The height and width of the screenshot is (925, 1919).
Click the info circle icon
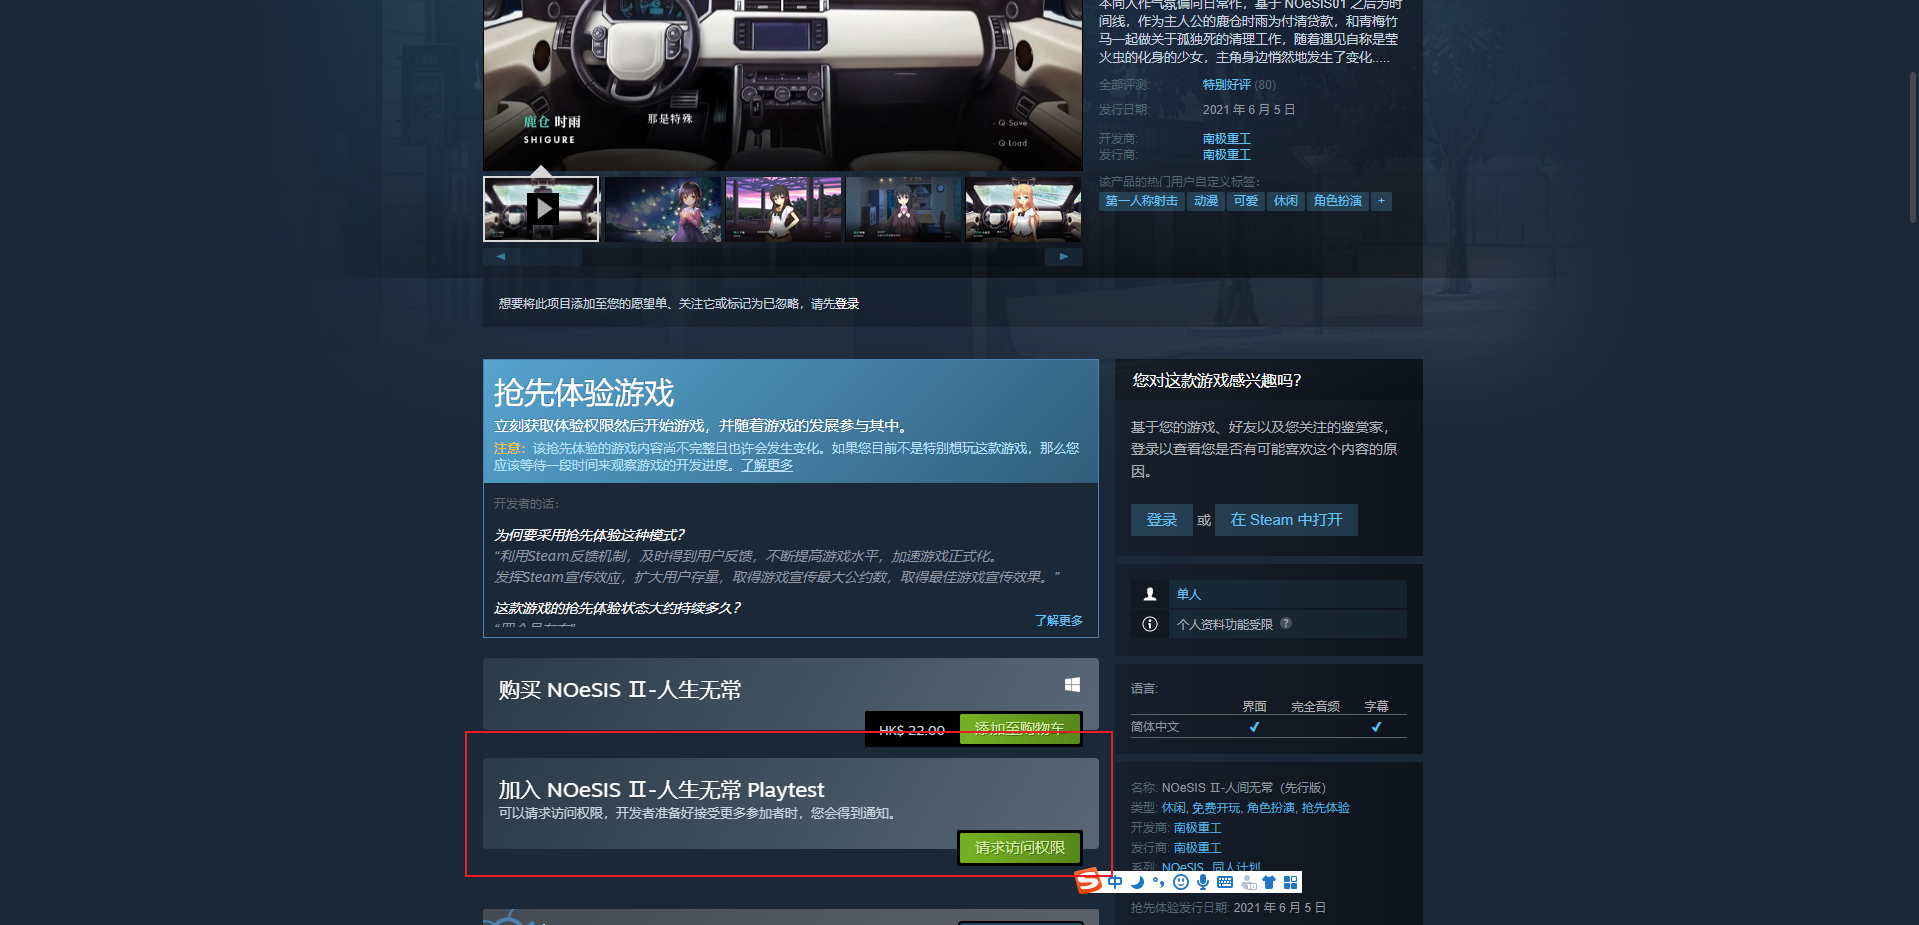pyautogui.click(x=1150, y=624)
